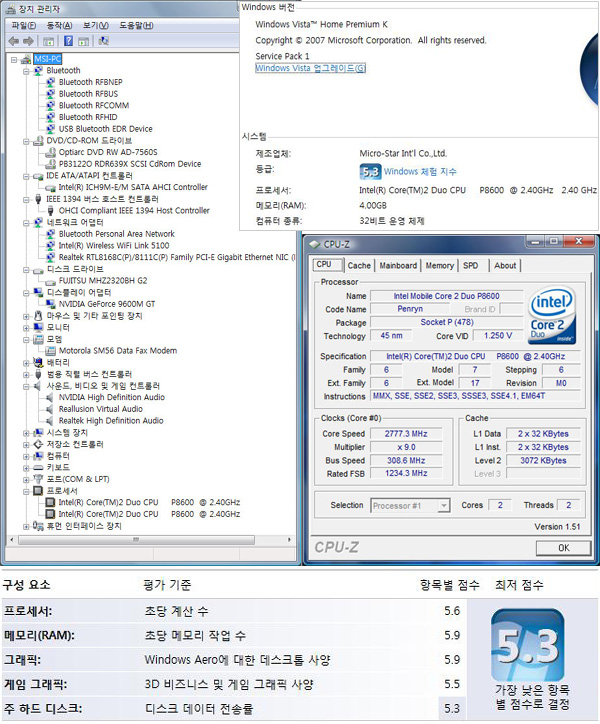Image resolution: width=600 pixels, height=724 pixels.
Task: Select Intel Wireless WiFi Link 5100 icon
Action: (50, 245)
